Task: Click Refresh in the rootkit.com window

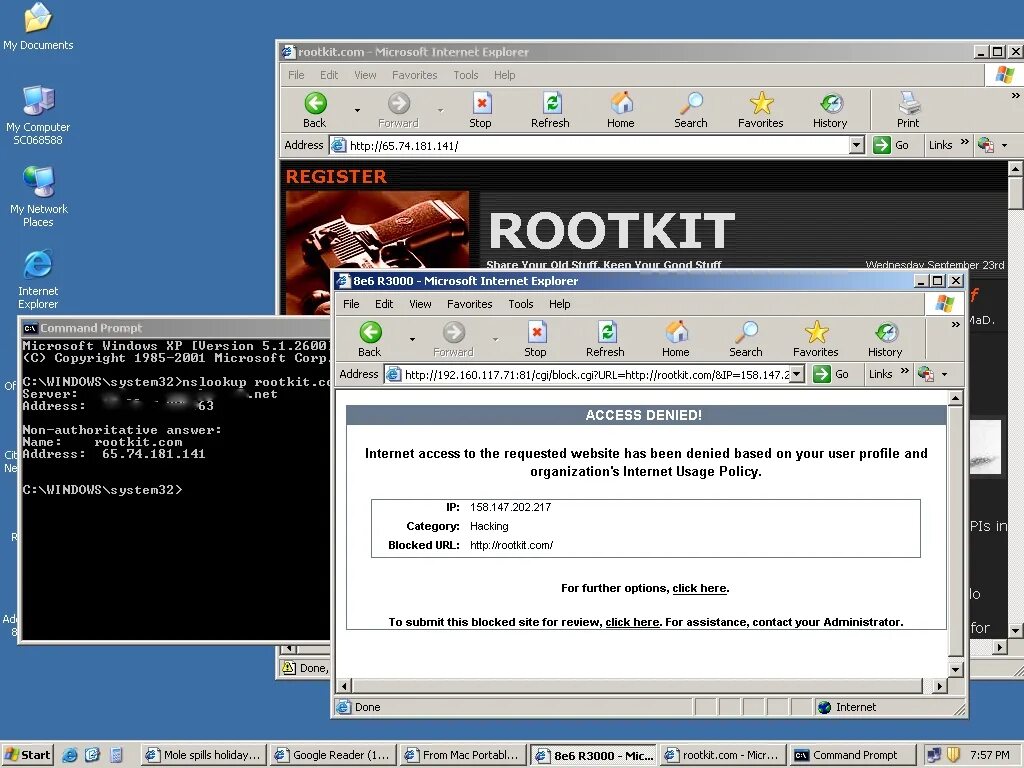Action: click(550, 110)
